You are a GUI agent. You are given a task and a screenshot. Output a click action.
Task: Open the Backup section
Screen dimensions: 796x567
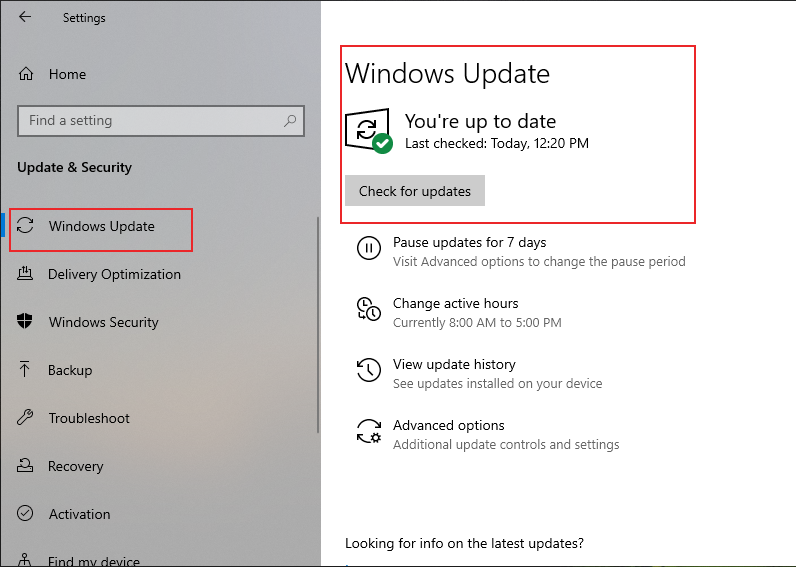pyautogui.click(x=70, y=370)
